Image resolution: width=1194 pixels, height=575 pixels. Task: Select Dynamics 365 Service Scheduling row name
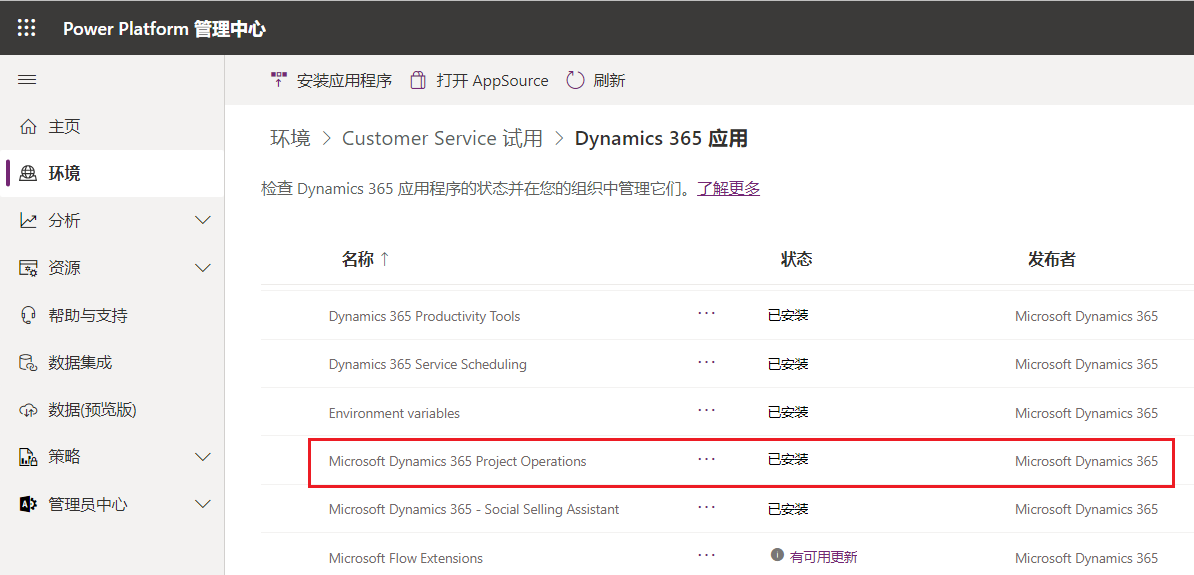[427, 365]
